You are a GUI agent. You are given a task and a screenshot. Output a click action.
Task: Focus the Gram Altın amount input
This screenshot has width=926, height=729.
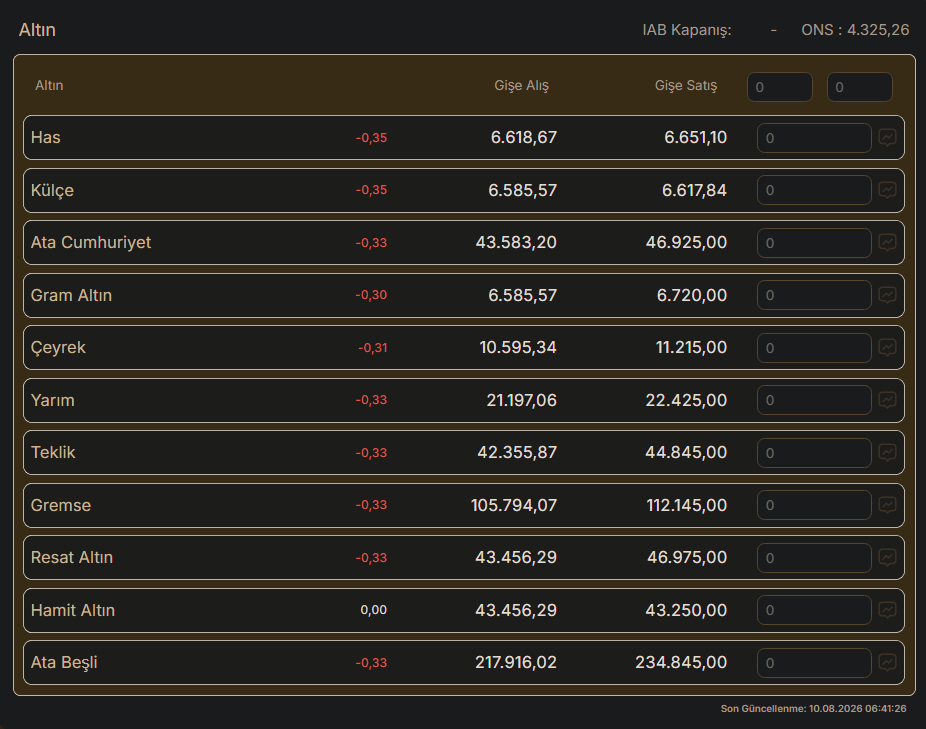[x=814, y=295]
